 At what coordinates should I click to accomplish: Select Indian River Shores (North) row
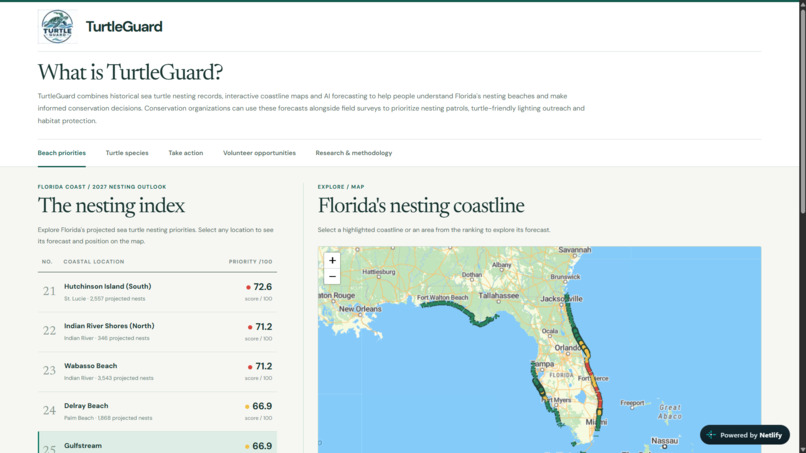click(x=157, y=332)
